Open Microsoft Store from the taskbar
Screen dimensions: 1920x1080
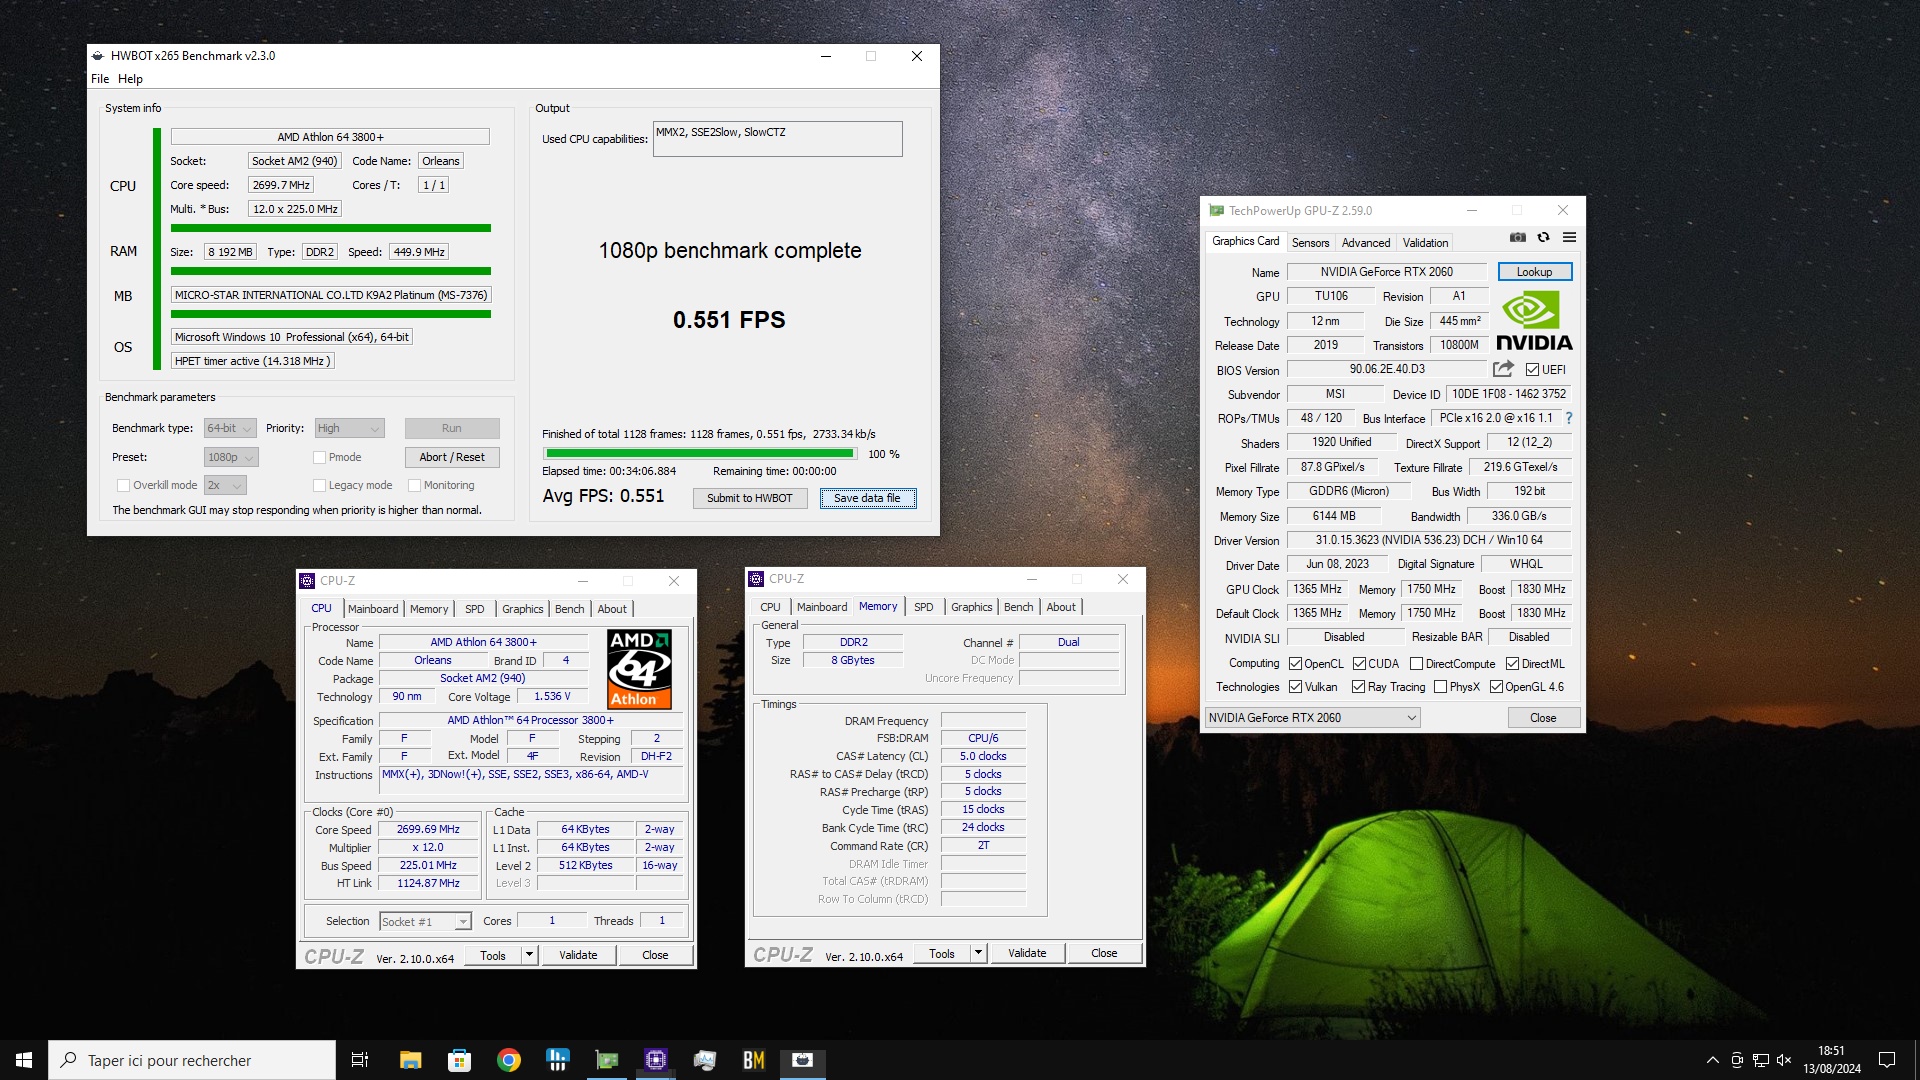point(459,1060)
